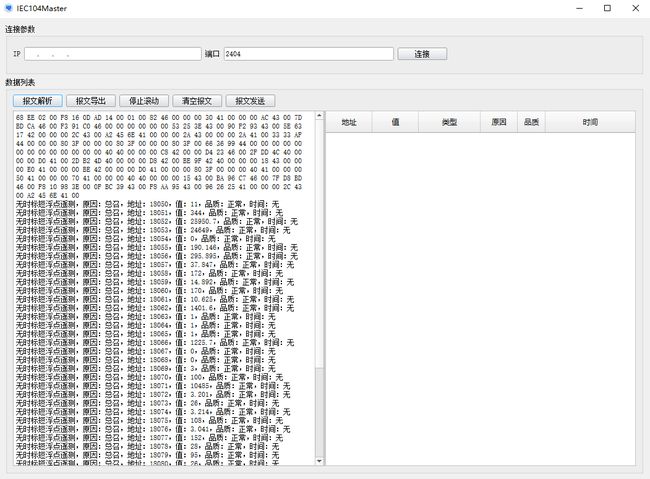Viewport: 650px width, 479px height.
Task: Click last hex line 00 A2 45 6E 41 00
Action: click(48, 195)
